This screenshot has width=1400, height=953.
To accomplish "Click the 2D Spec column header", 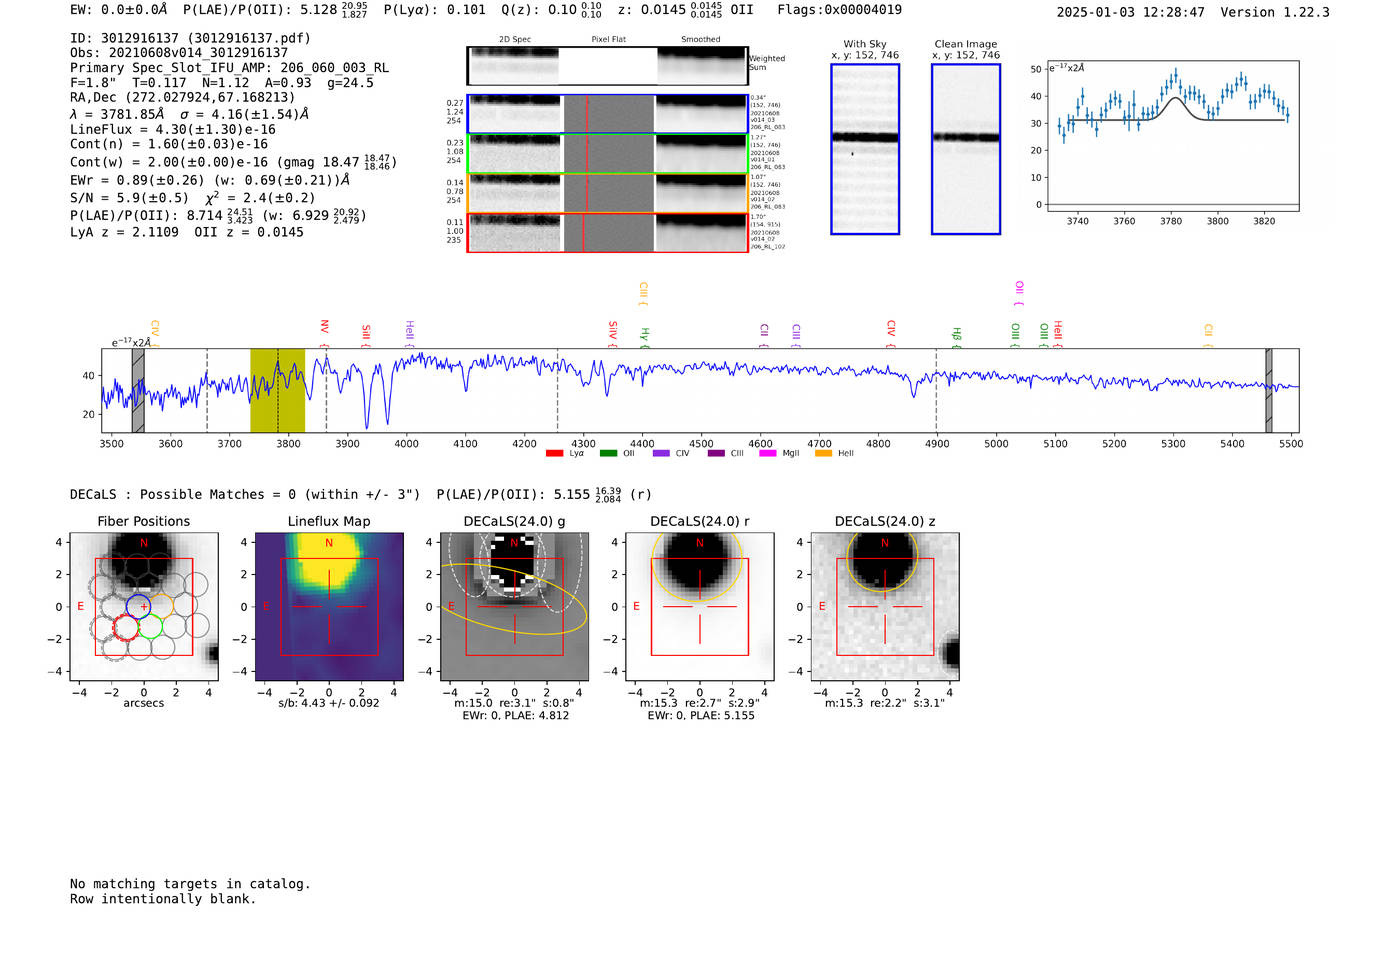I will [x=515, y=40].
